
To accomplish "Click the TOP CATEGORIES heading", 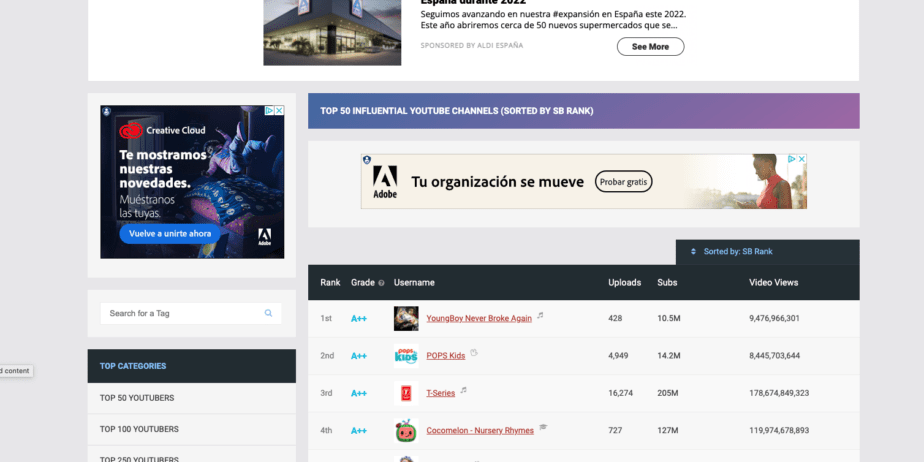I will pyautogui.click(x=133, y=366).
